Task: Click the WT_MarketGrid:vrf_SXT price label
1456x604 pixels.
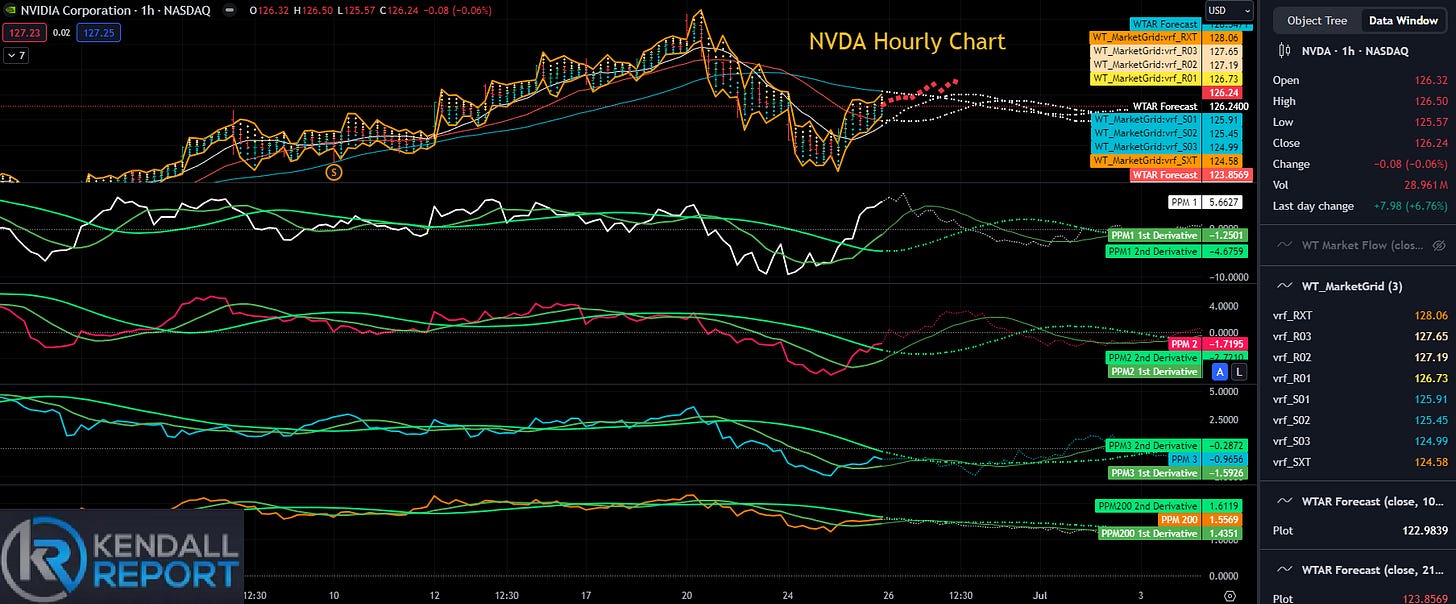Action: tap(1144, 160)
